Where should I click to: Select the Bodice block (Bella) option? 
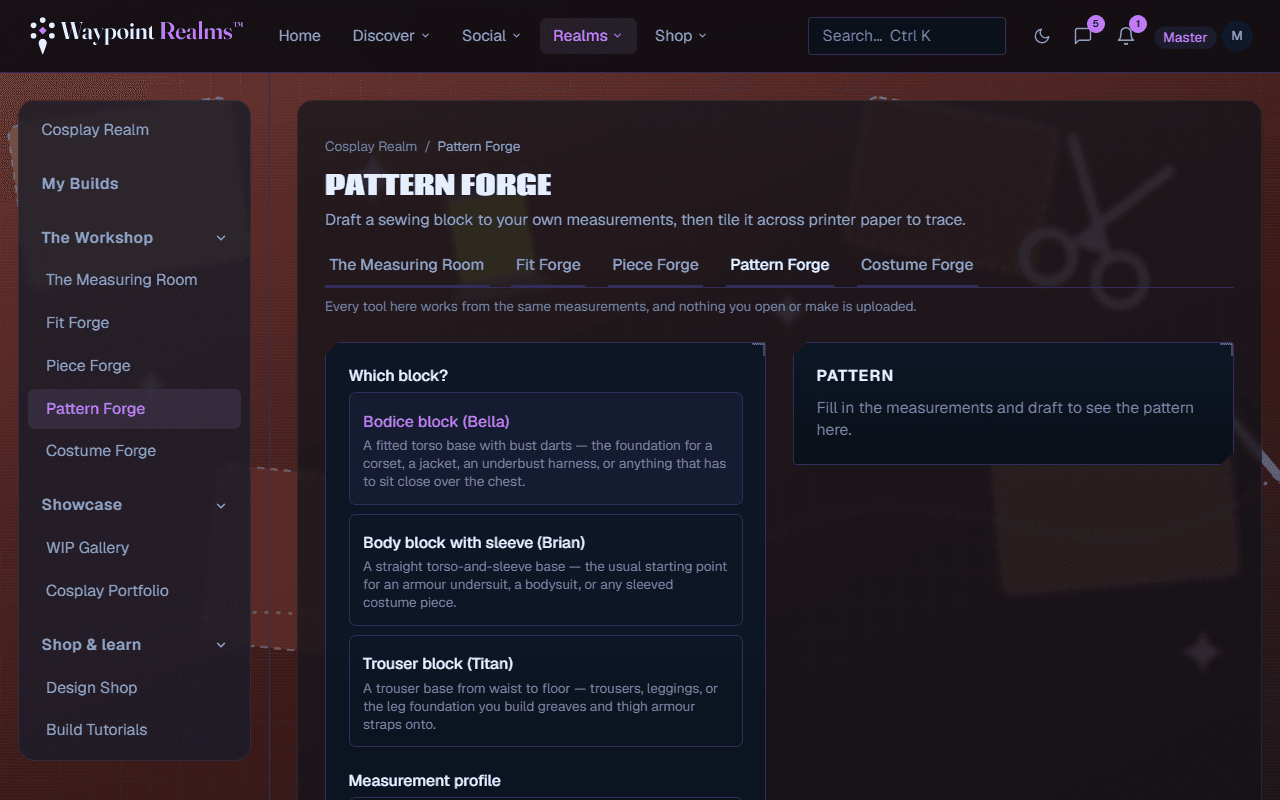(x=546, y=448)
